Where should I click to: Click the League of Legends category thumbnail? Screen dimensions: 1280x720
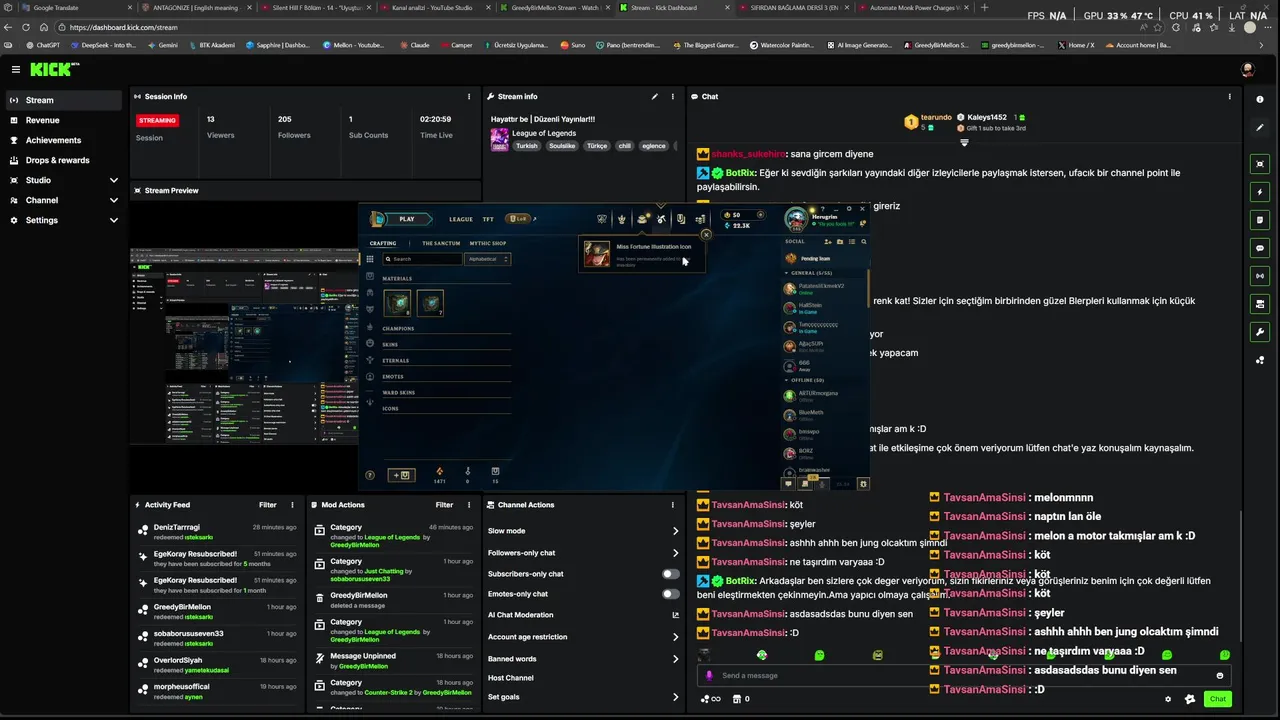pyautogui.click(x=499, y=139)
